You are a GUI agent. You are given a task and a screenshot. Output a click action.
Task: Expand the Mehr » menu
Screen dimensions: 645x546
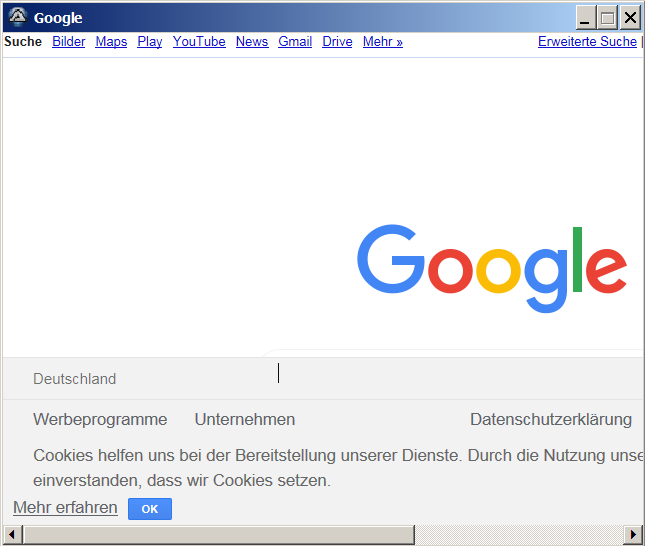pos(382,42)
